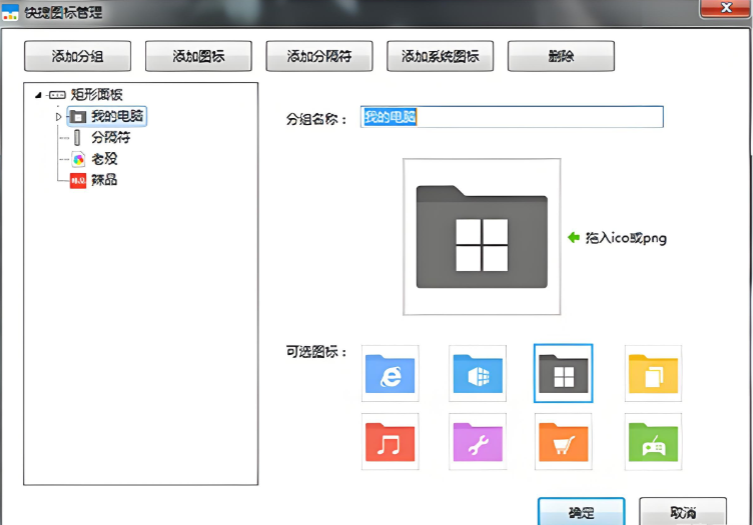The height and width of the screenshot is (525, 753).
Task: Pick the red music note folder icon
Action: pyautogui.click(x=390, y=441)
